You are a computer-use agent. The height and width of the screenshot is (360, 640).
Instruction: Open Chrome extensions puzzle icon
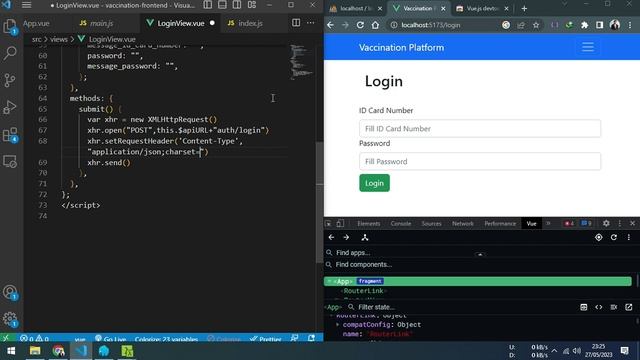(584, 25)
